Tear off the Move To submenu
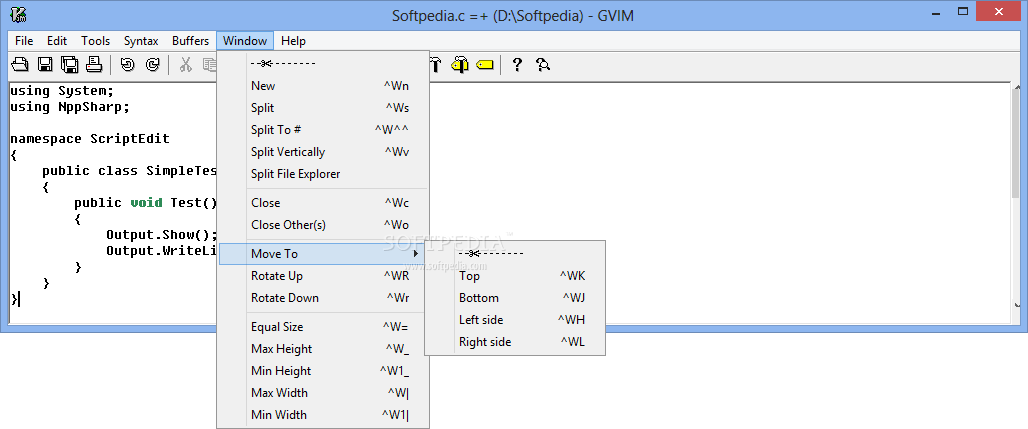The height and width of the screenshot is (429, 1028). (515, 253)
